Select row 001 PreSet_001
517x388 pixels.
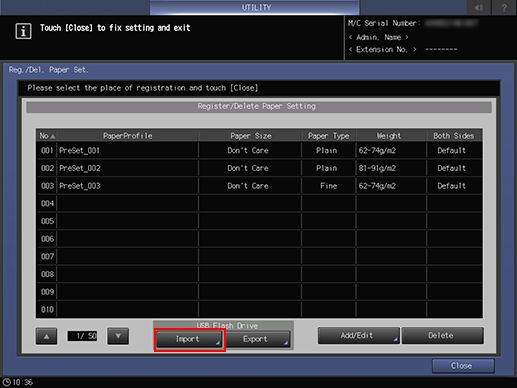[x=259, y=150]
